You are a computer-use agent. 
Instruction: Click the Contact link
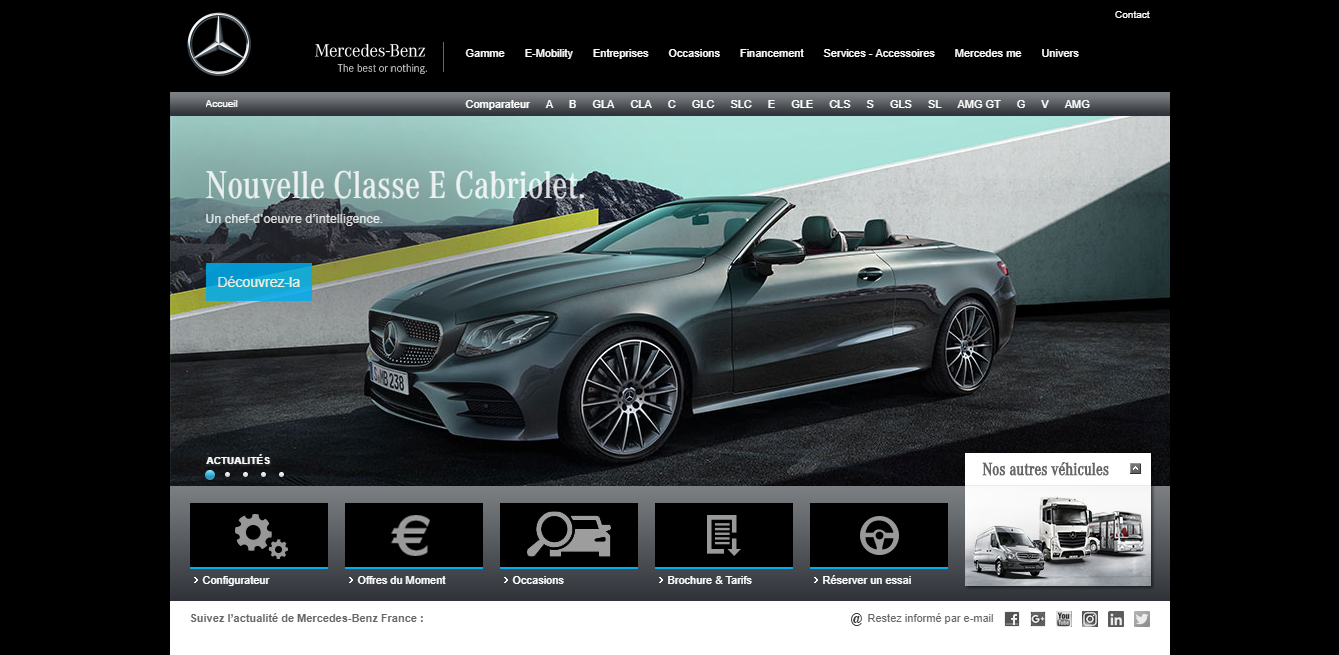coord(1132,15)
